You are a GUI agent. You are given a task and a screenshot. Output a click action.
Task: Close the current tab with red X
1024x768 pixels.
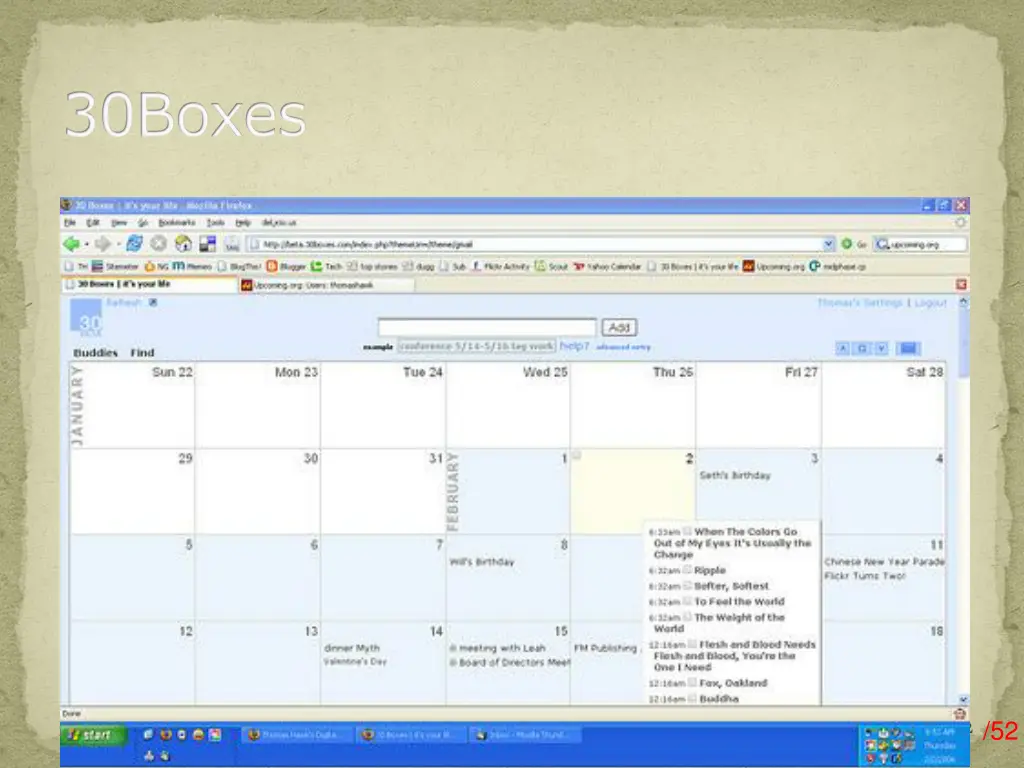click(961, 284)
